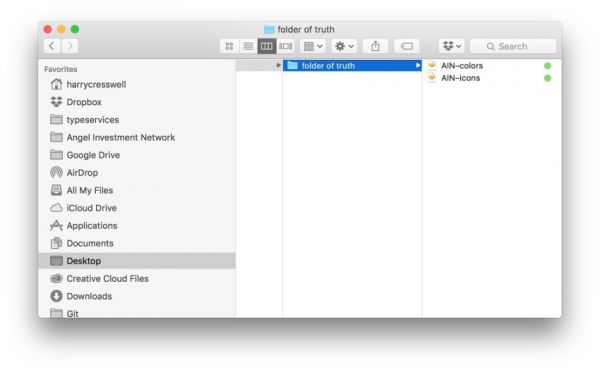Click the Creative Cloud logo icon
The height and width of the screenshot is (372, 600).
tap(56, 279)
